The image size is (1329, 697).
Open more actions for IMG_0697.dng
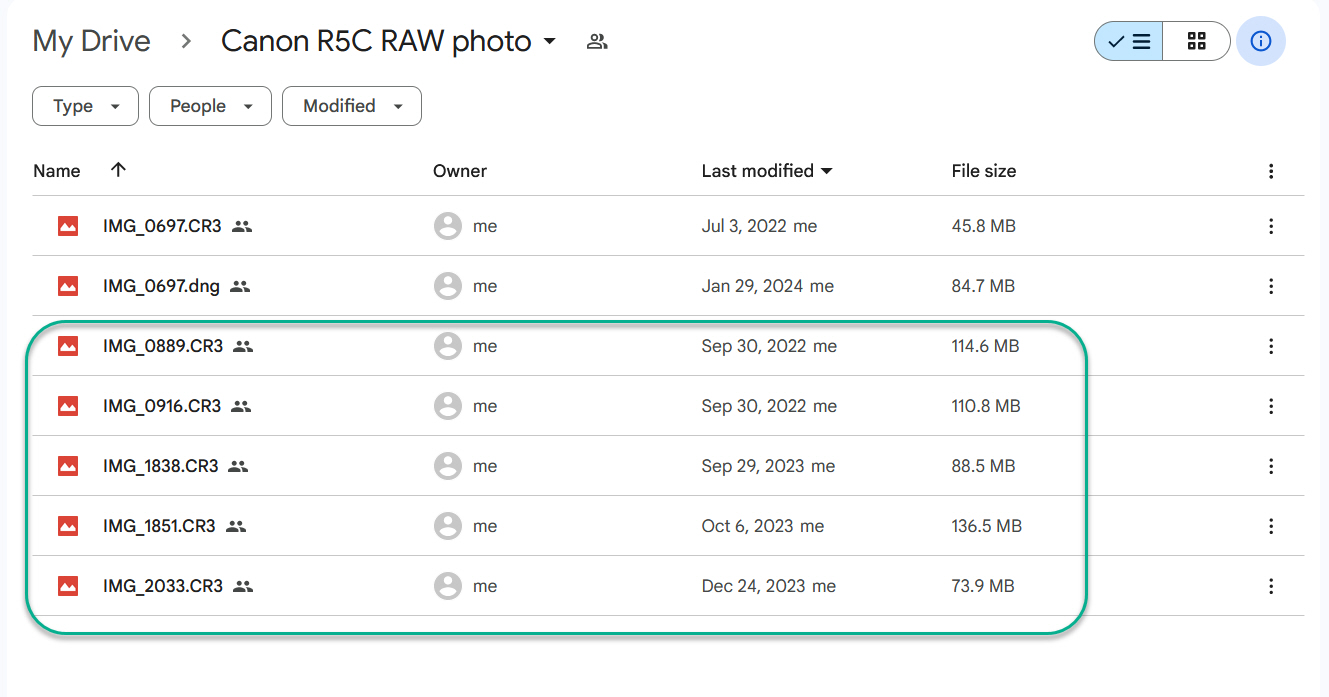tap(1271, 286)
